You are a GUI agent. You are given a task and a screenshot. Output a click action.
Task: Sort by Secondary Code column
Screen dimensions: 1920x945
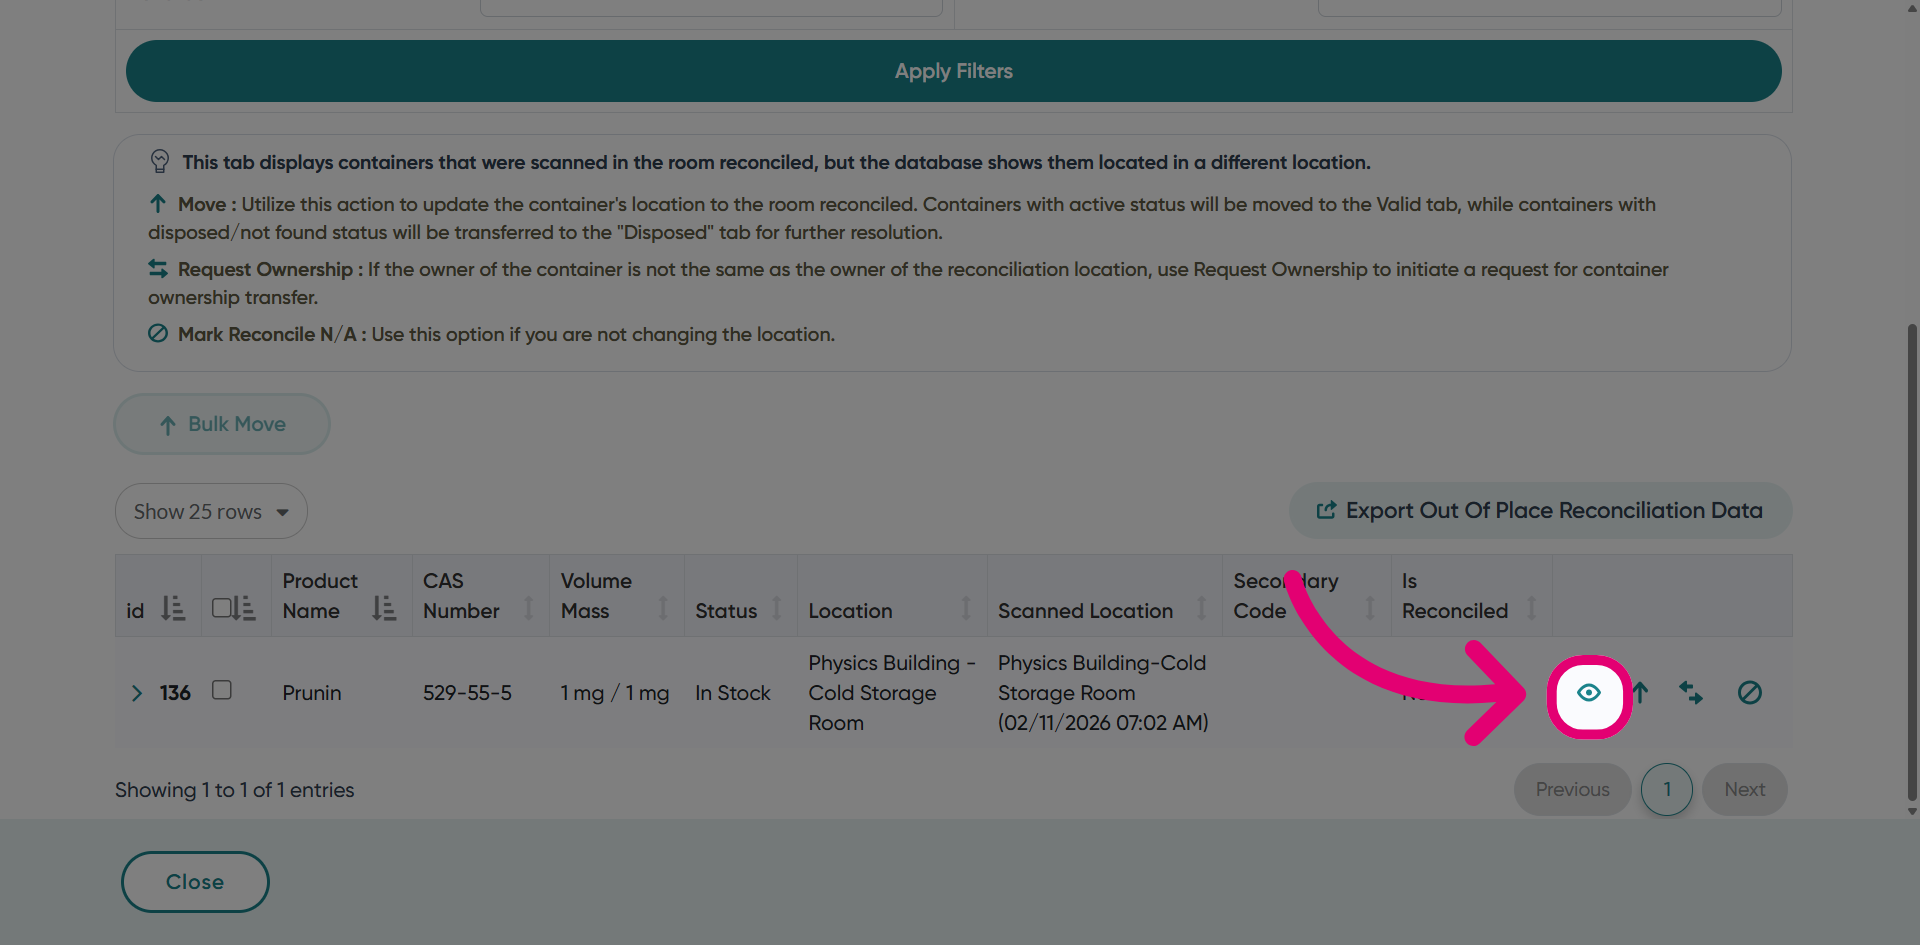pyautogui.click(x=1370, y=608)
